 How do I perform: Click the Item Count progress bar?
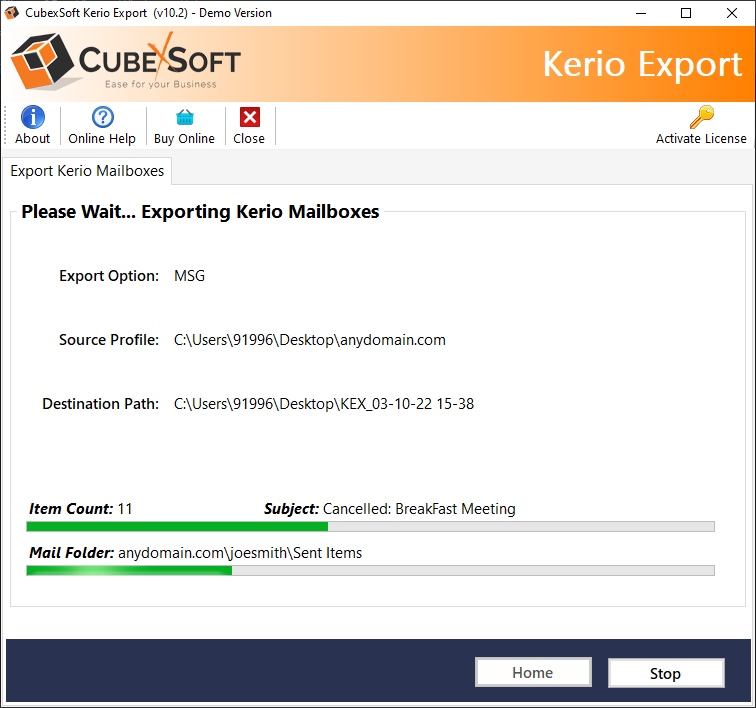370,526
